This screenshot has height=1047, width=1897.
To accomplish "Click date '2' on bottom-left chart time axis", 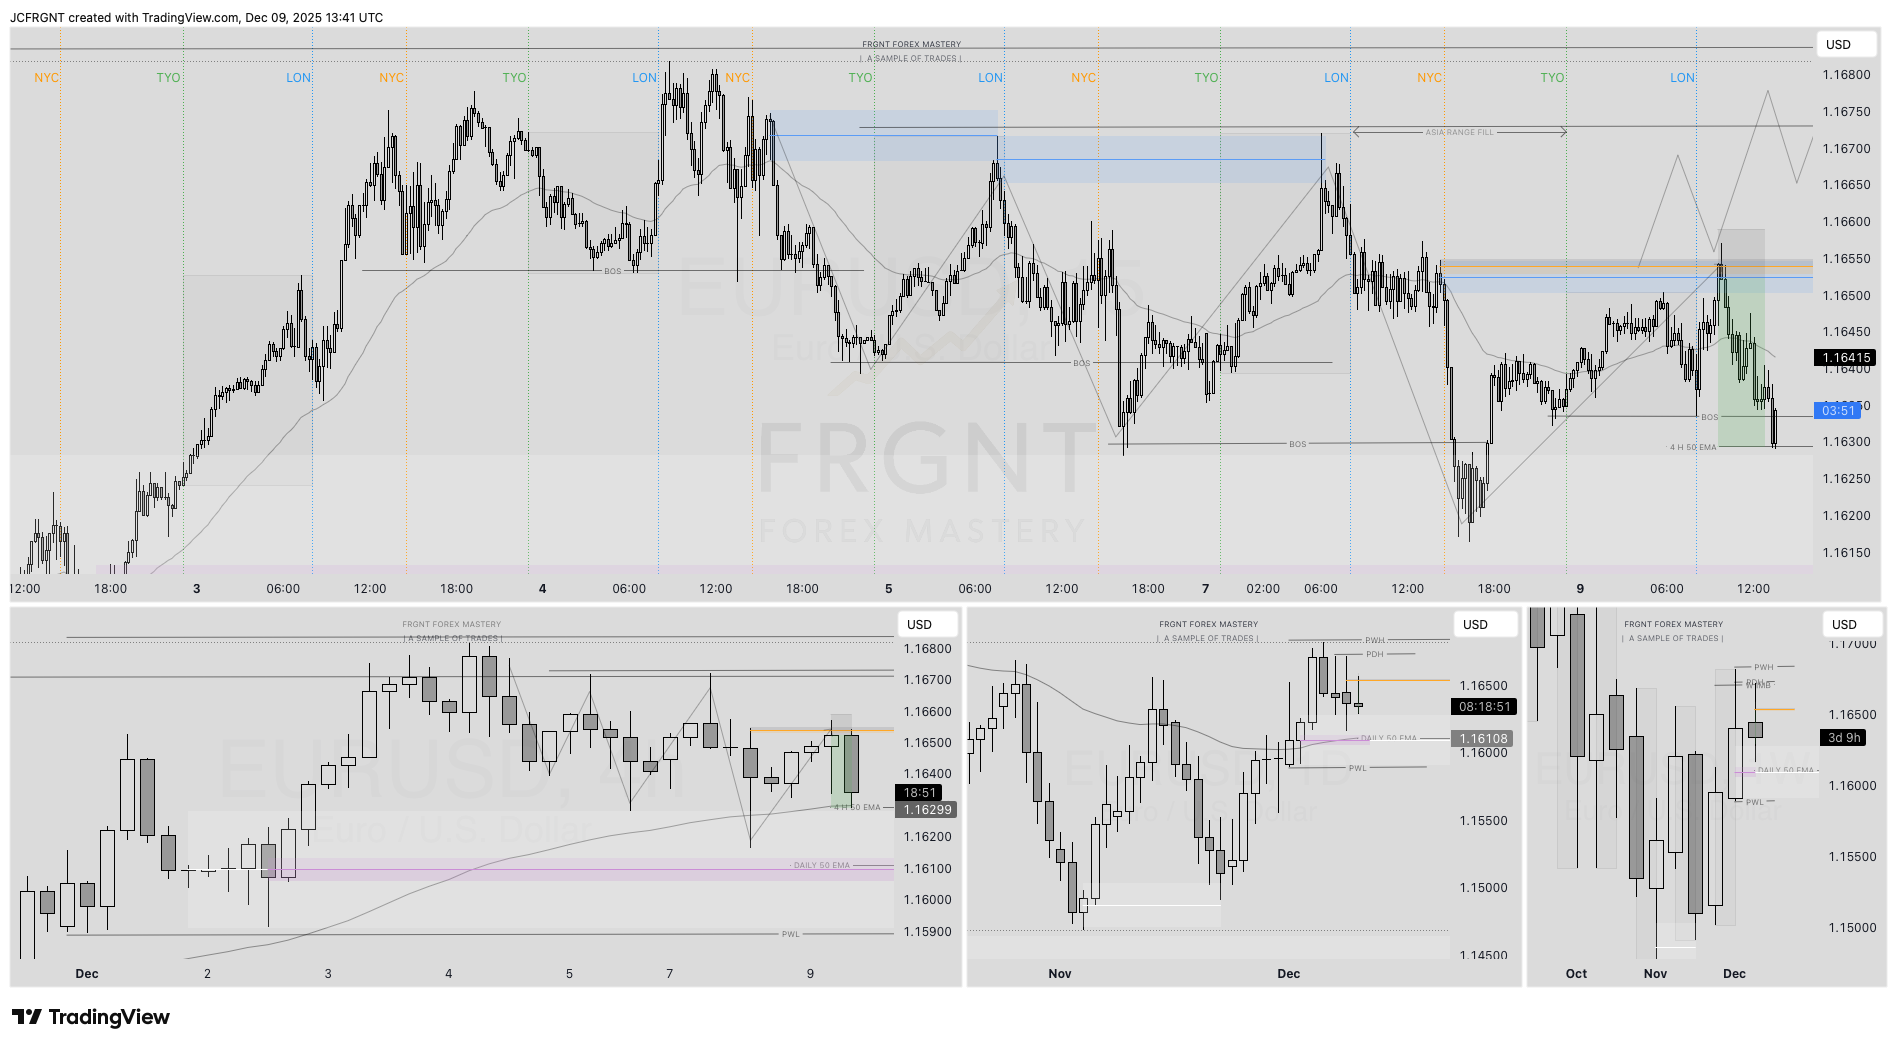I will click(x=207, y=973).
